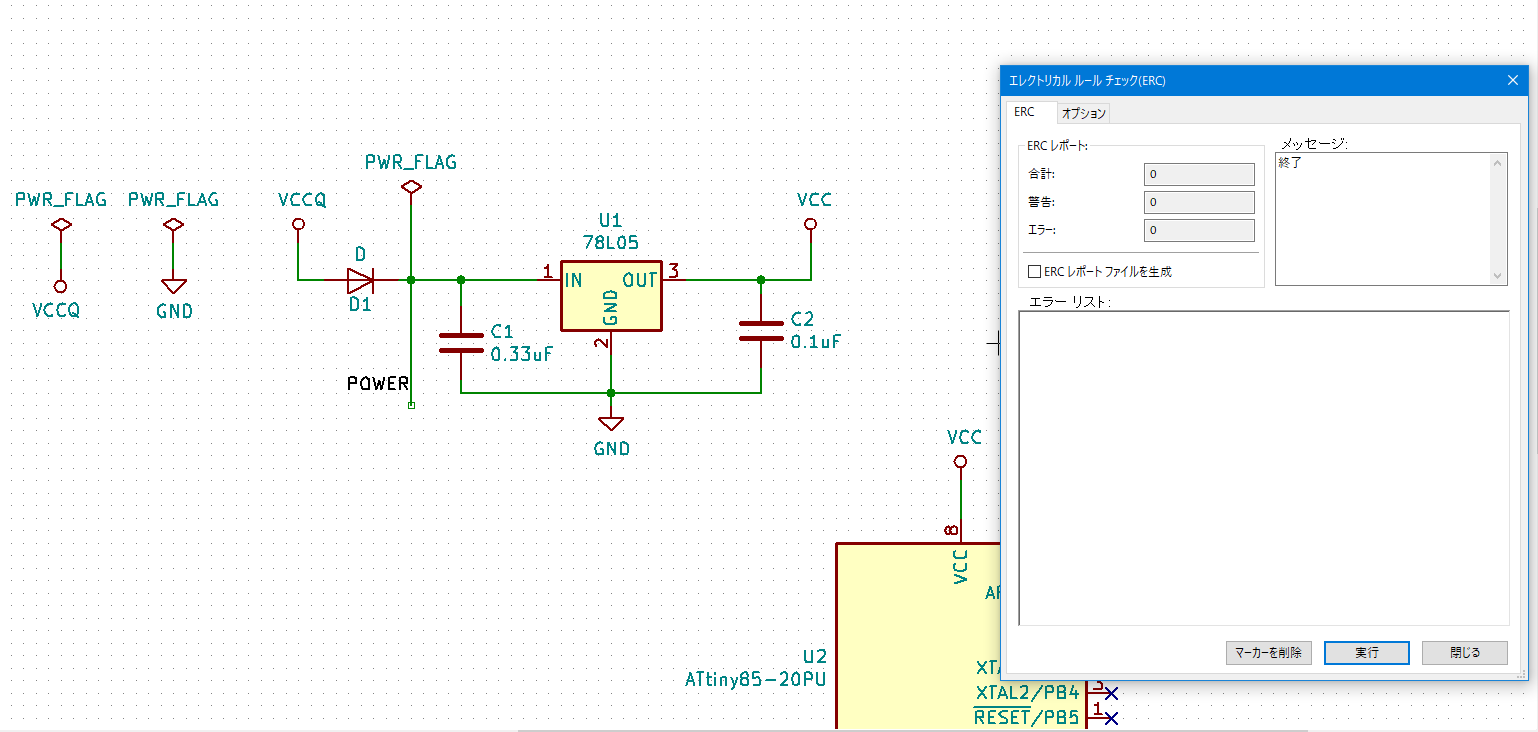Viewport: 1538px width, 732px height.
Task: Select the no-connect flag on RESET/PB5
Action: pos(1110,717)
